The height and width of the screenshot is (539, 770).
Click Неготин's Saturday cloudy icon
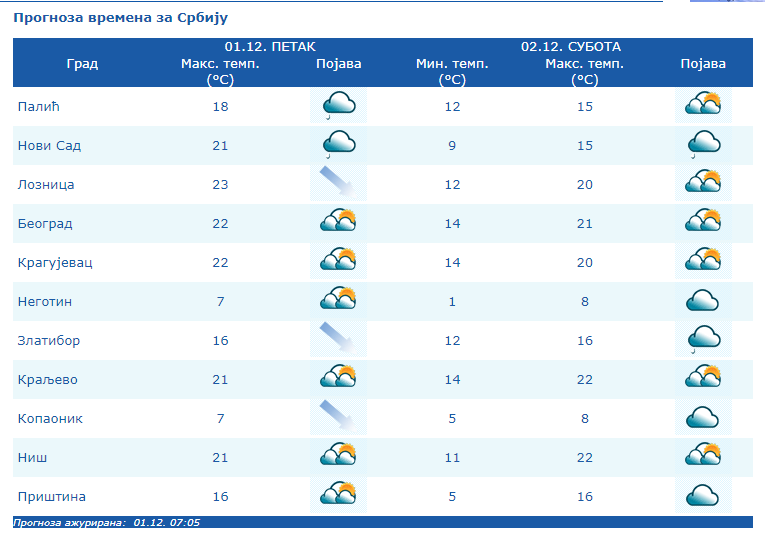coord(703,301)
